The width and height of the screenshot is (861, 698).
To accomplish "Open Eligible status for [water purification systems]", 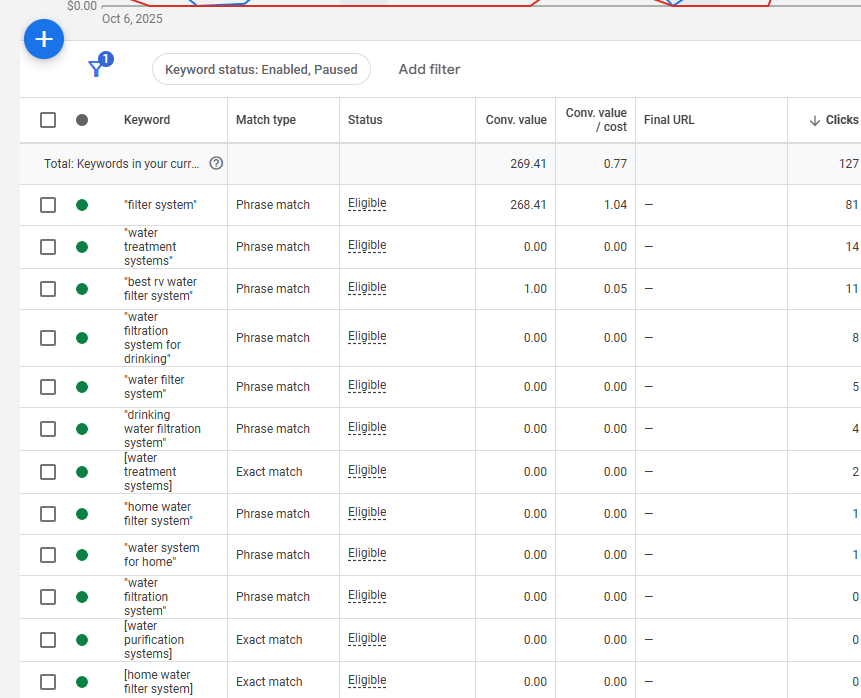I will click(367, 639).
